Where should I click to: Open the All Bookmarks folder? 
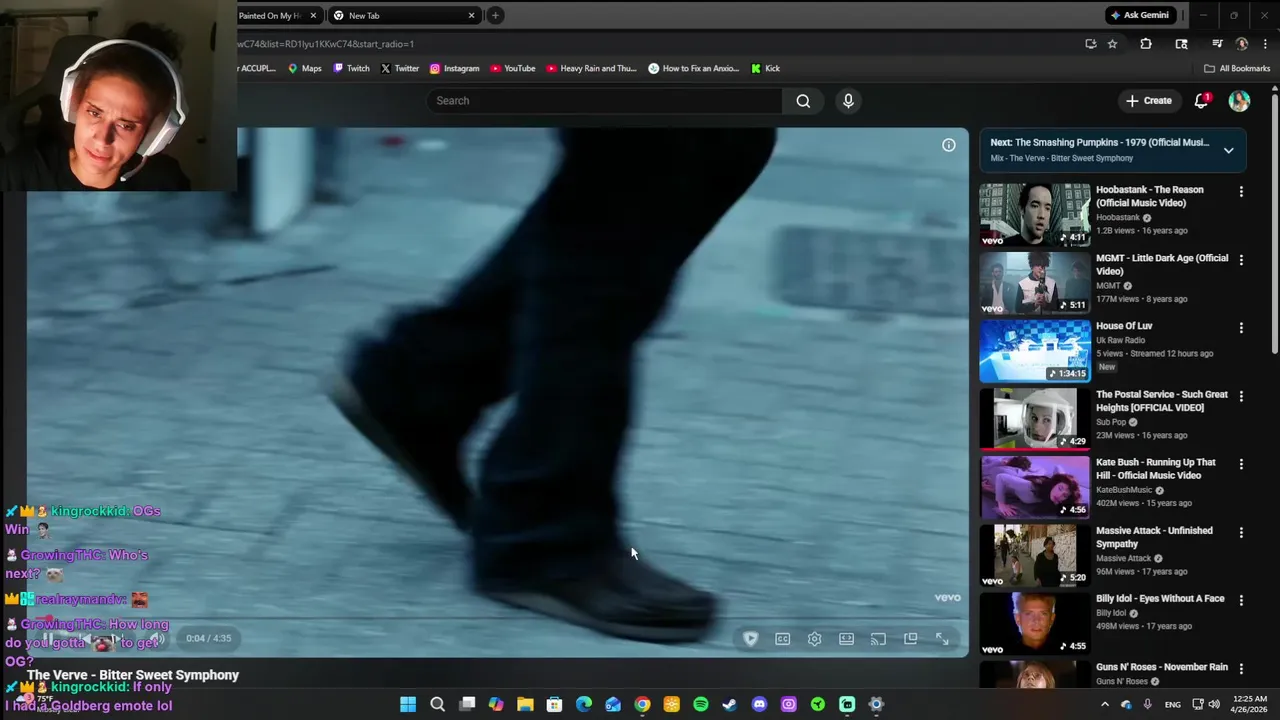tap(1237, 69)
